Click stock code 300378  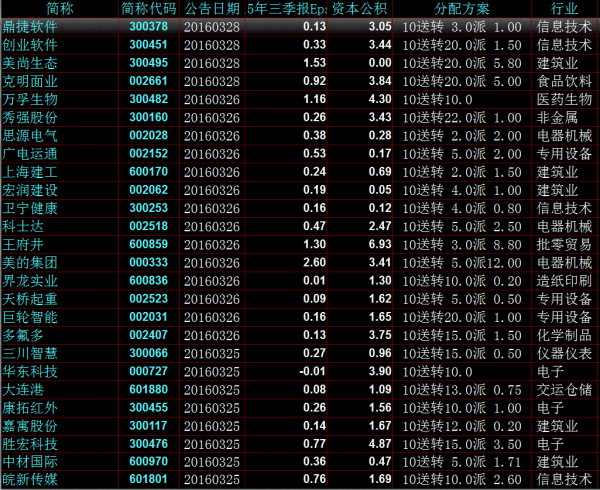(x=148, y=26)
